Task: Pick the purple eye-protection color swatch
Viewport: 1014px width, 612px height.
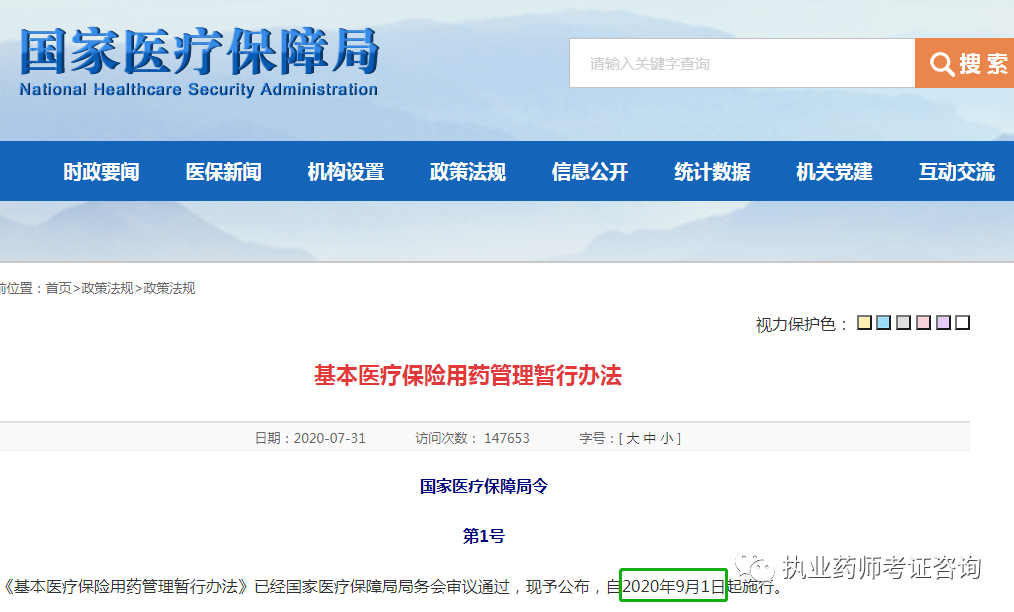Action: (x=943, y=323)
